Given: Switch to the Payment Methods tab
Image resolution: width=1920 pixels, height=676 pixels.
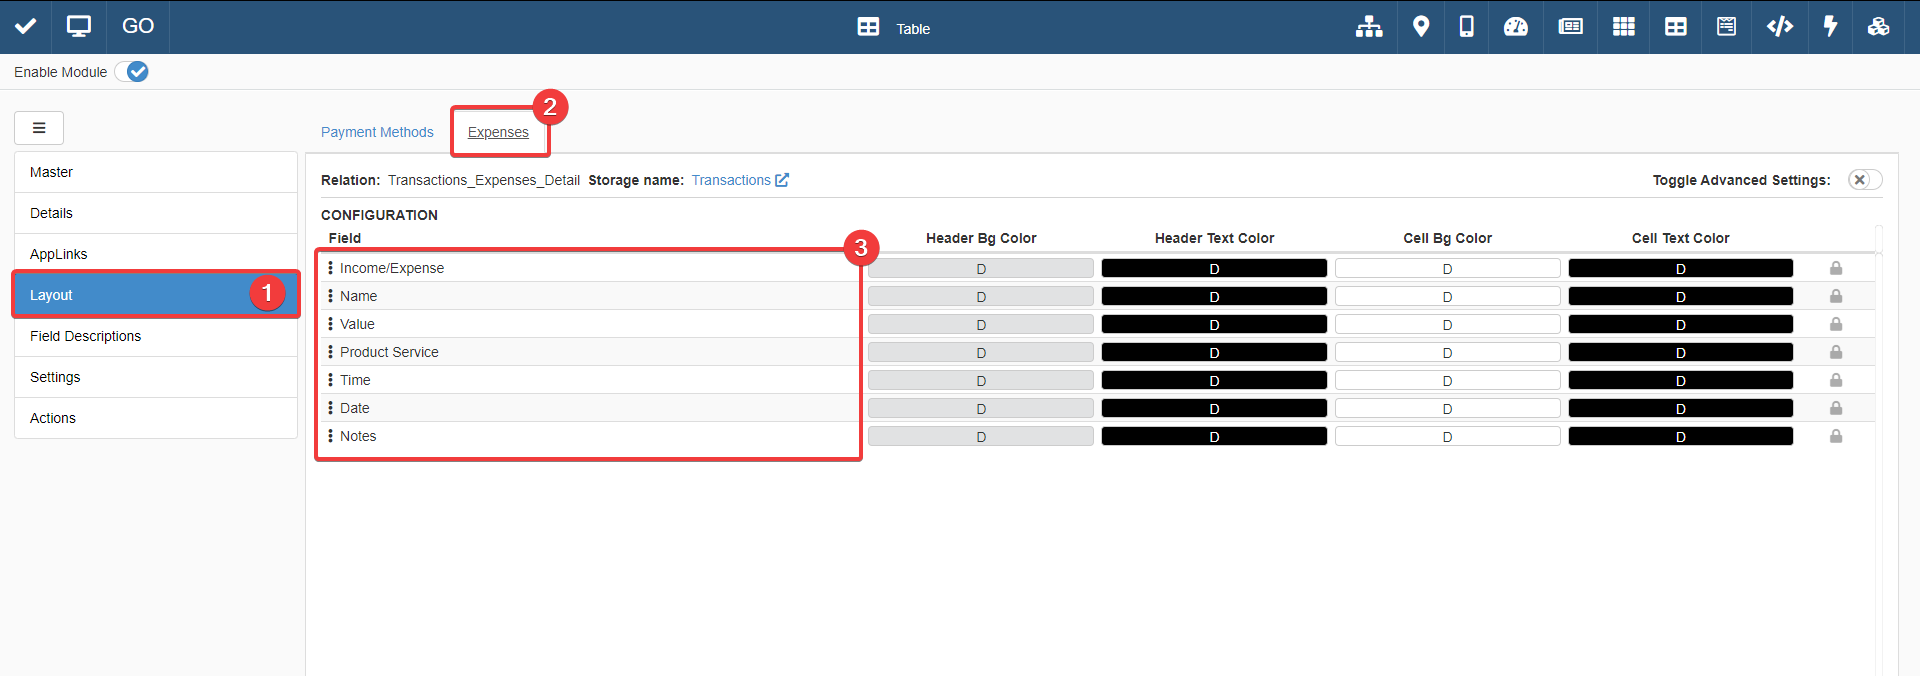Looking at the screenshot, I should click(x=377, y=132).
